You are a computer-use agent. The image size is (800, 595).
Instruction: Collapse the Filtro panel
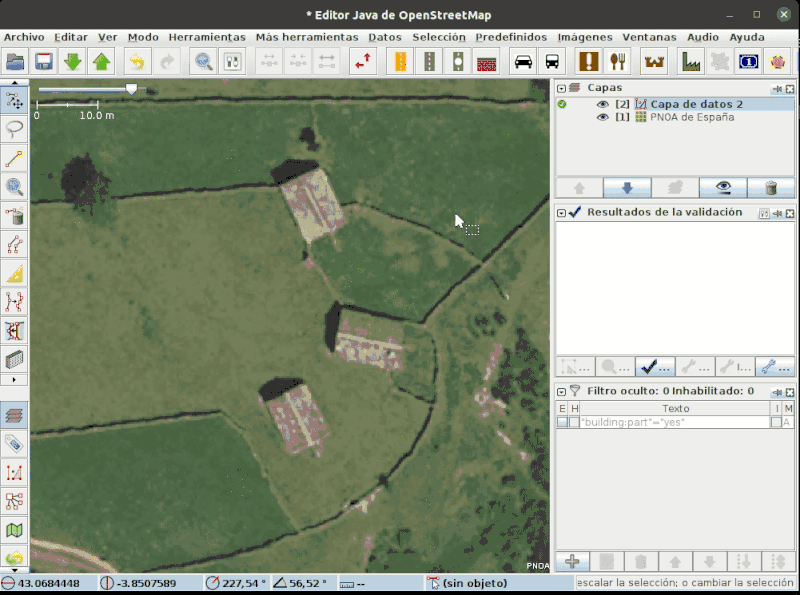[x=561, y=391]
